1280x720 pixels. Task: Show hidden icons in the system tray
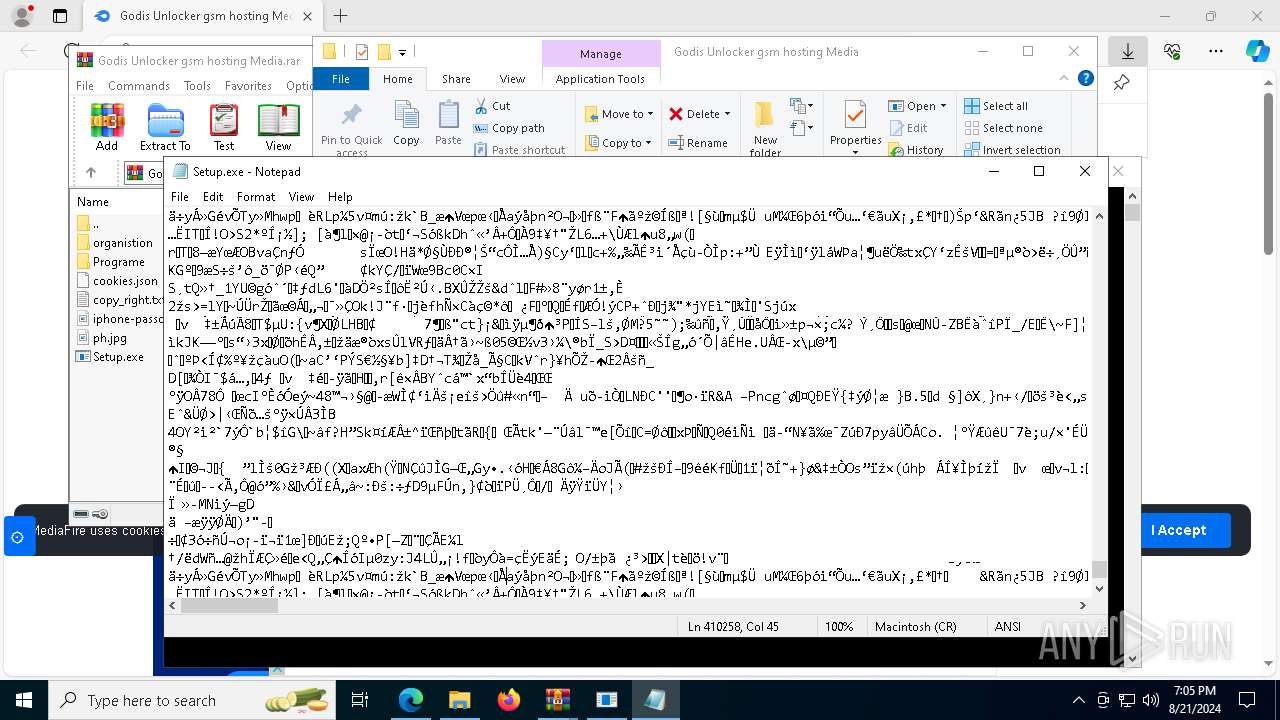(1078, 700)
